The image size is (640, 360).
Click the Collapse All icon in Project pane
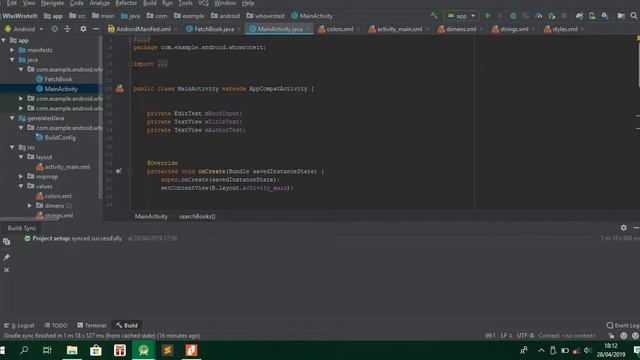[x=67, y=29]
